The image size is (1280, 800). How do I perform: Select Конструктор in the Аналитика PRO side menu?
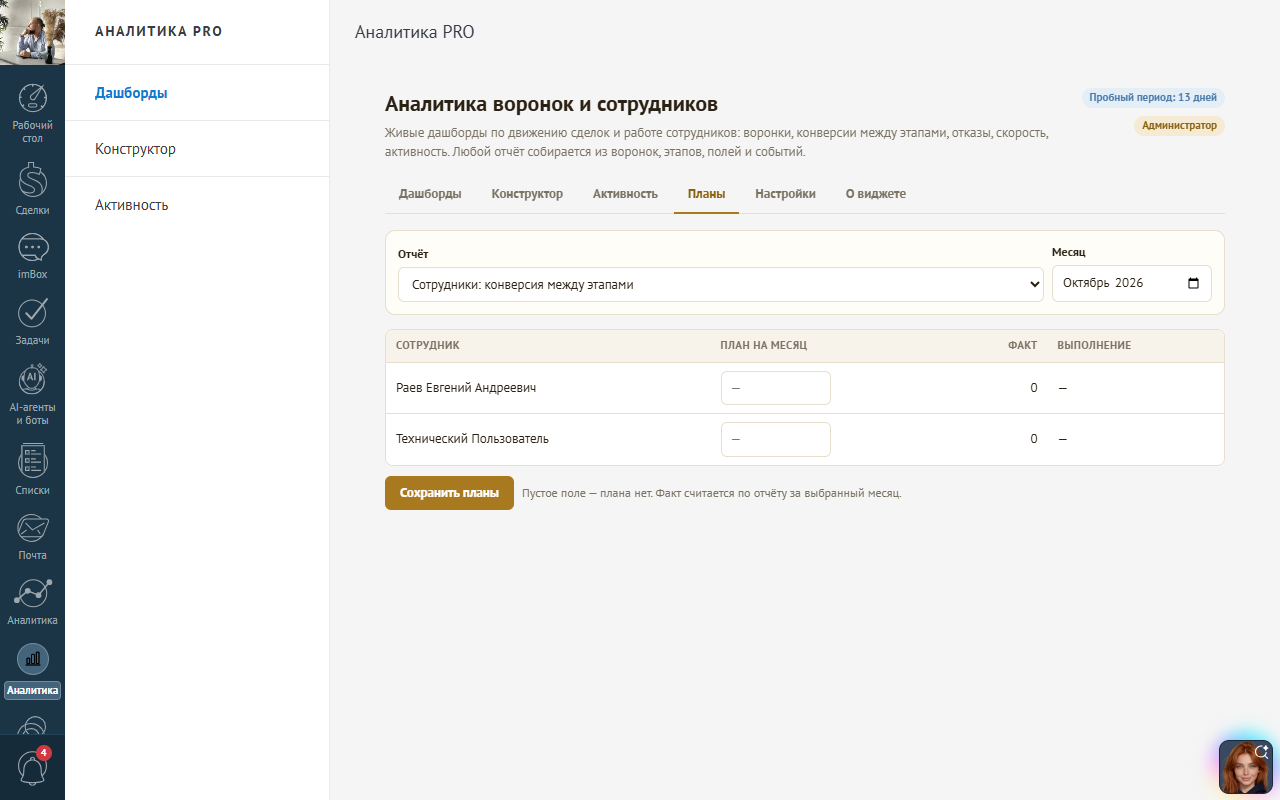tap(197, 149)
